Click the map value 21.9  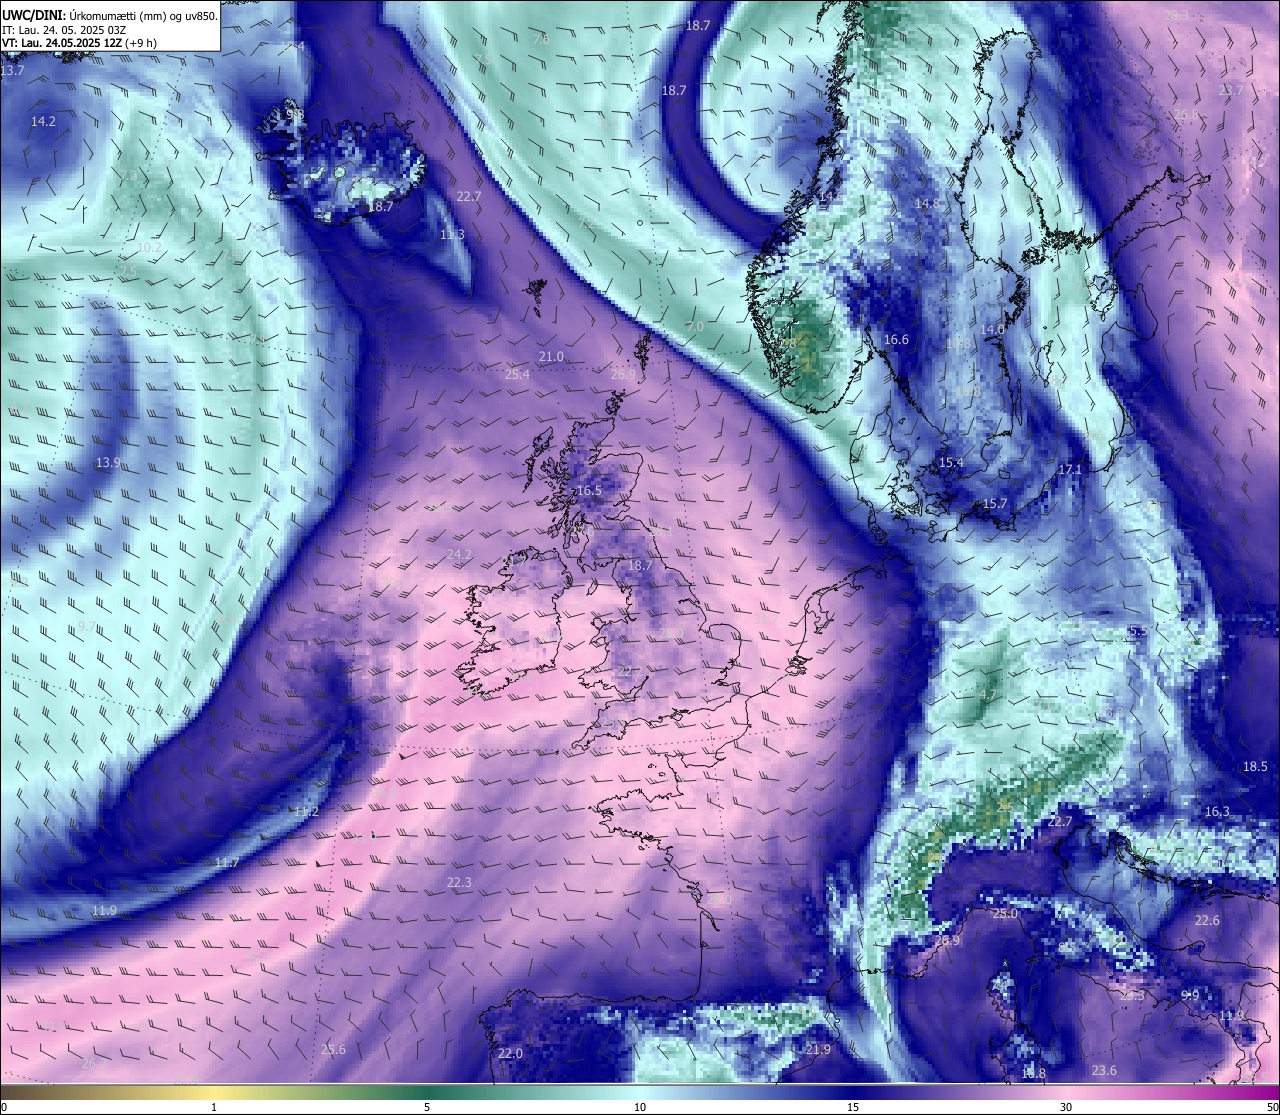pos(818,1049)
